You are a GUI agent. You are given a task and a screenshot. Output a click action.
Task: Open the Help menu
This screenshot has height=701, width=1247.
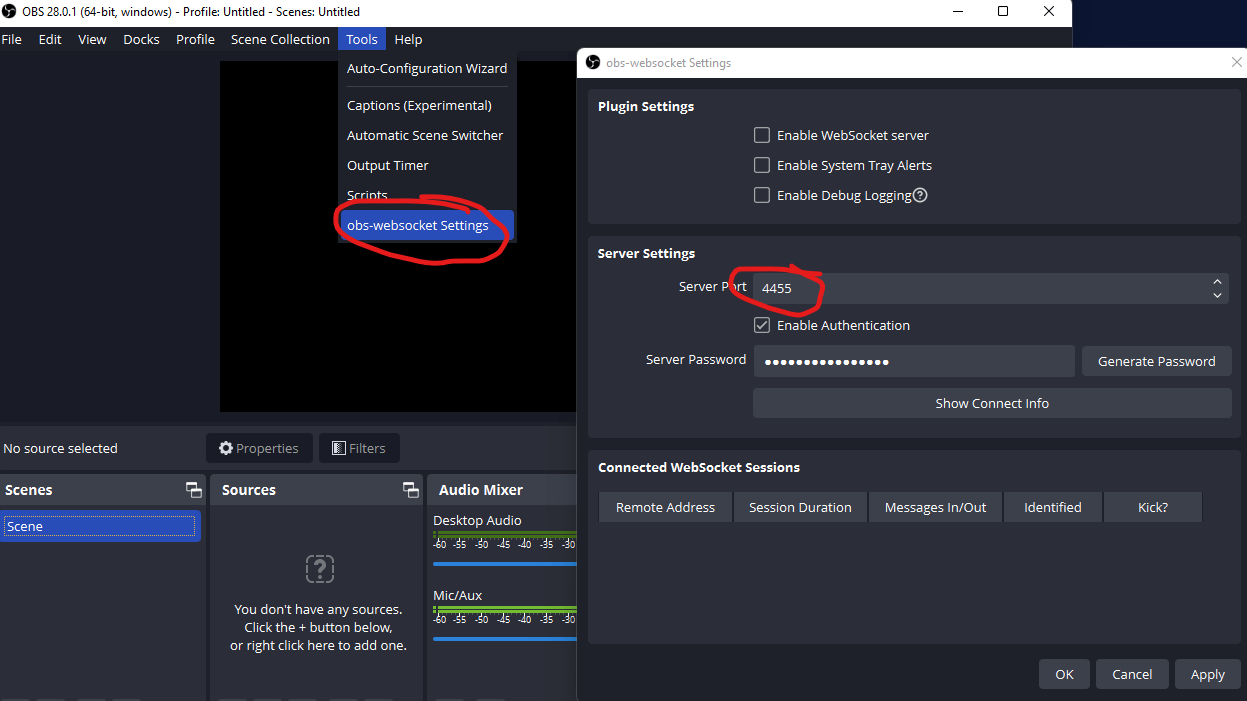coord(408,39)
